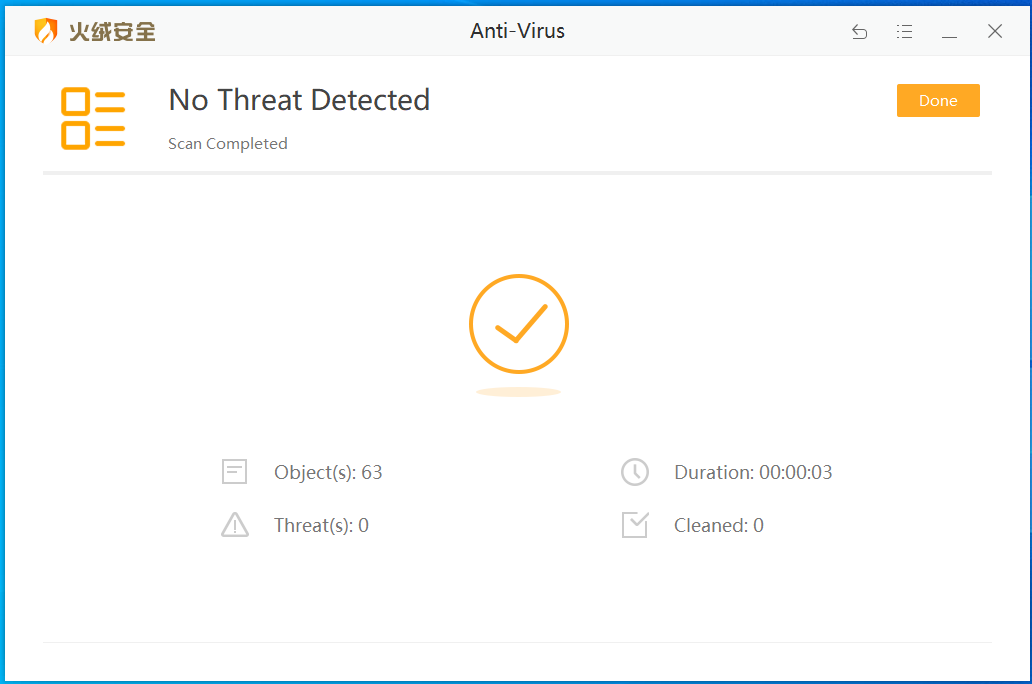Click the clock icon beside Duration
Viewport: 1032px width, 684px height.
[x=635, y=472]
